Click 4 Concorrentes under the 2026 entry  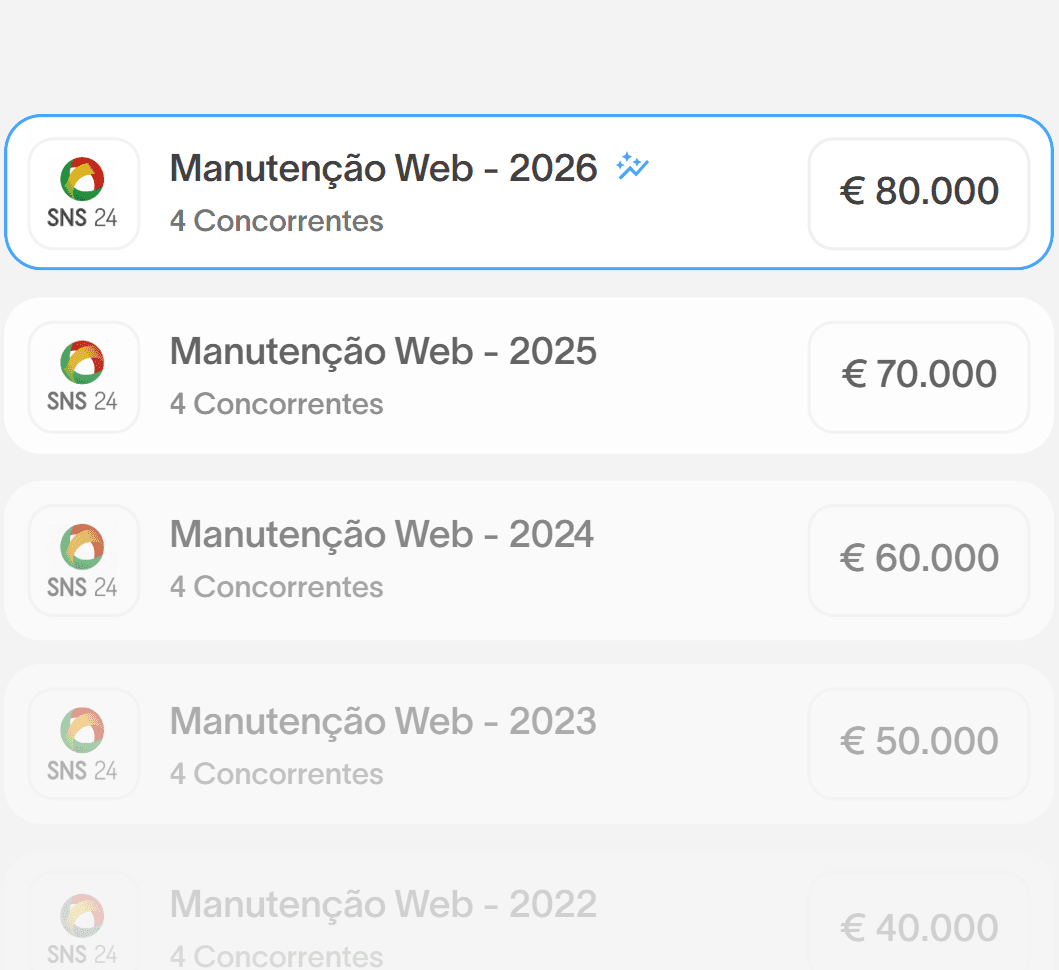tap(276, 221)
